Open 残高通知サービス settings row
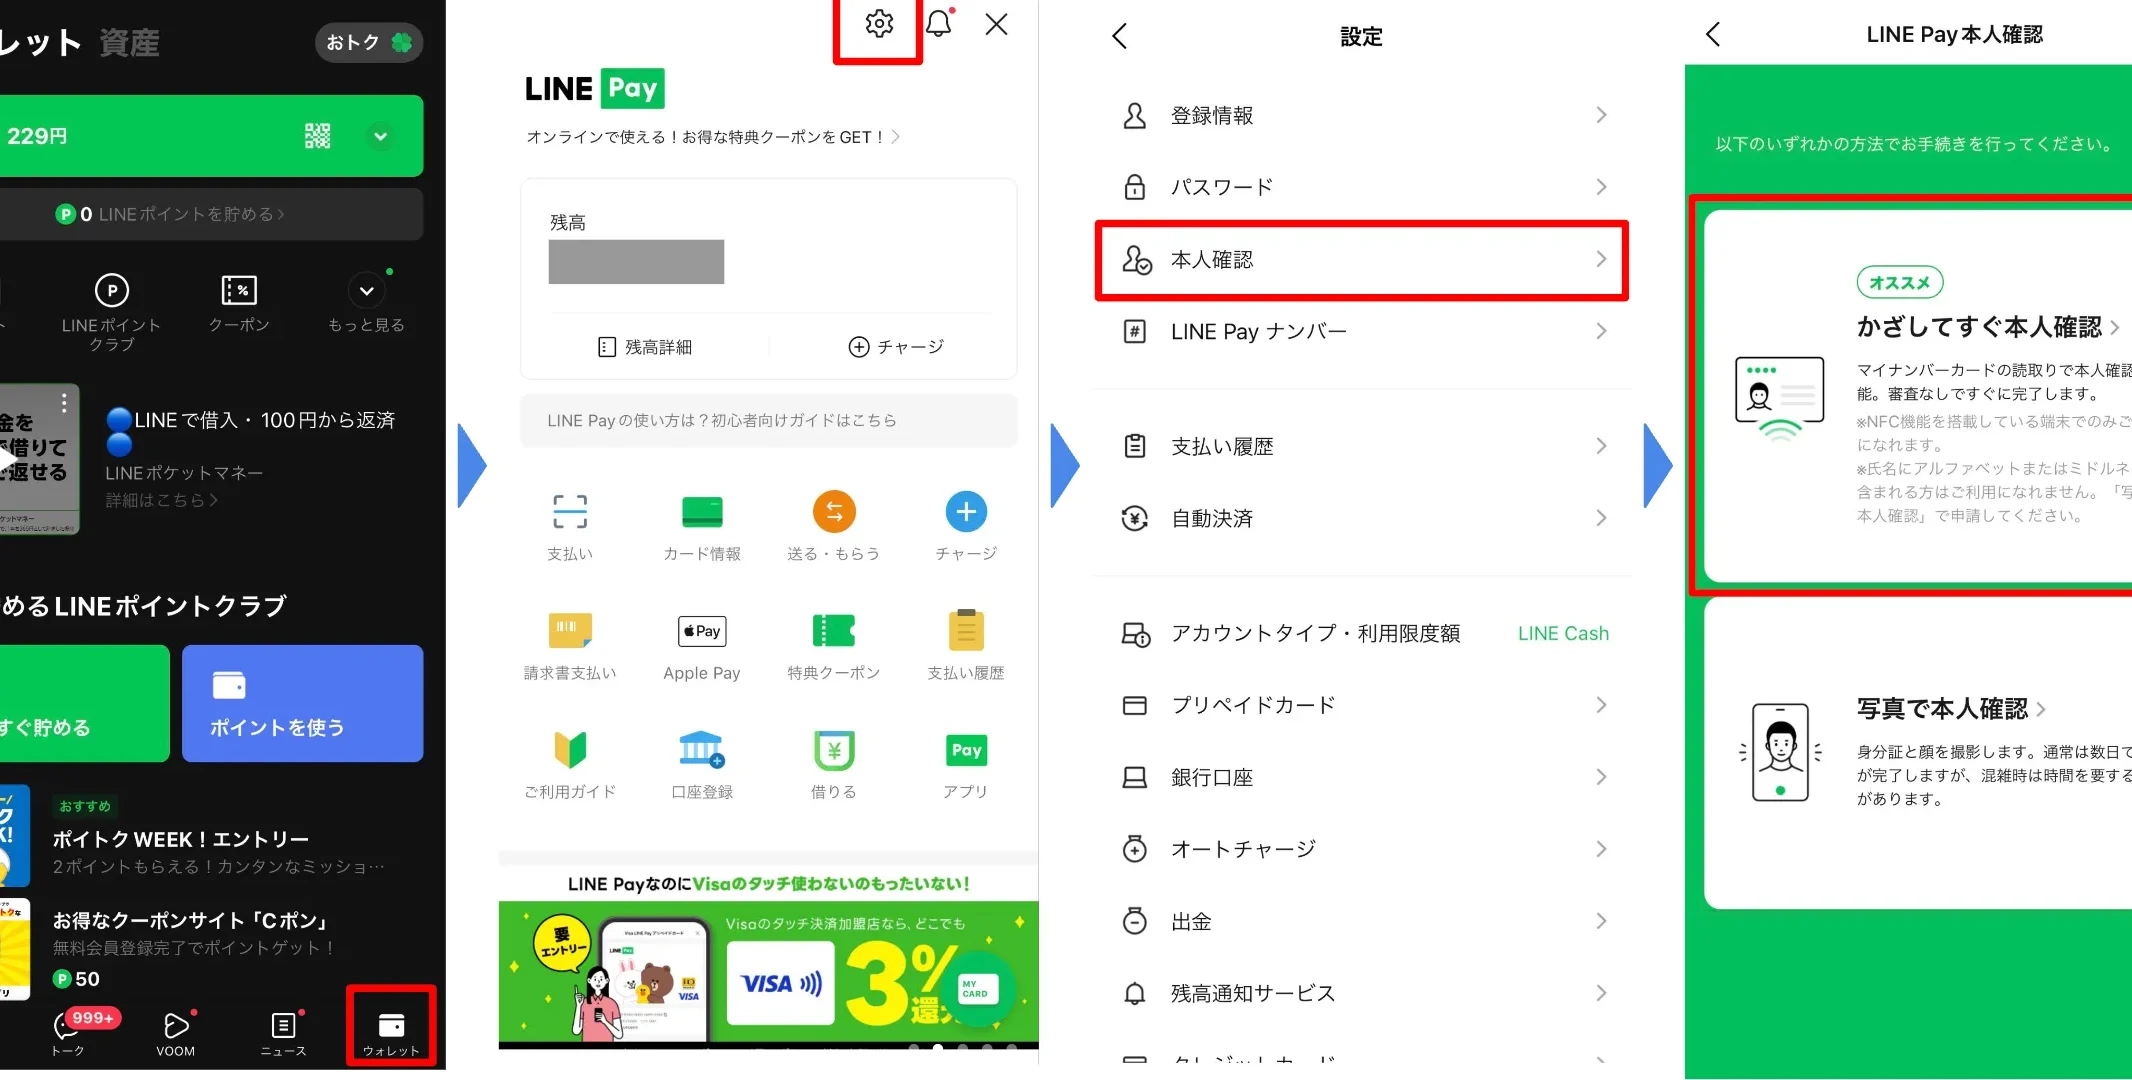This screenshot has width=2132, height=1080. [1363, 993]
